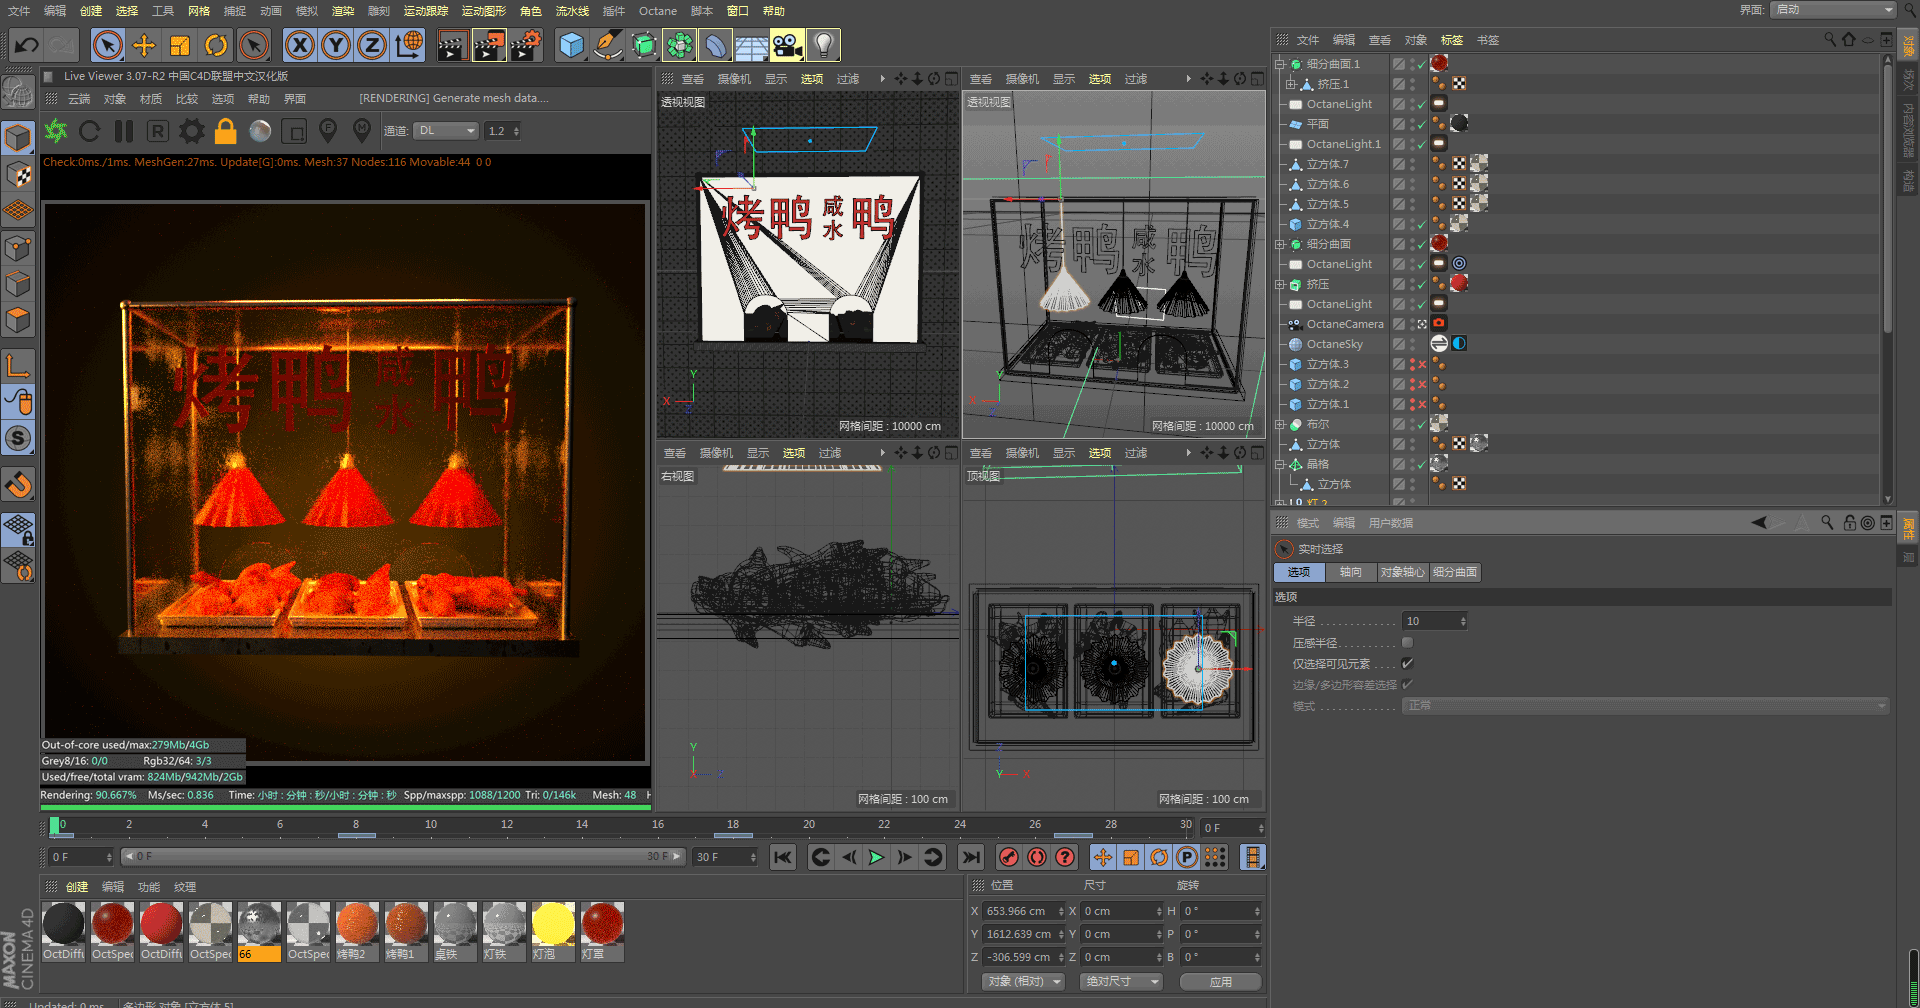
Task: Collapse the 晶格 object tree node
Action: point(1279,464)
